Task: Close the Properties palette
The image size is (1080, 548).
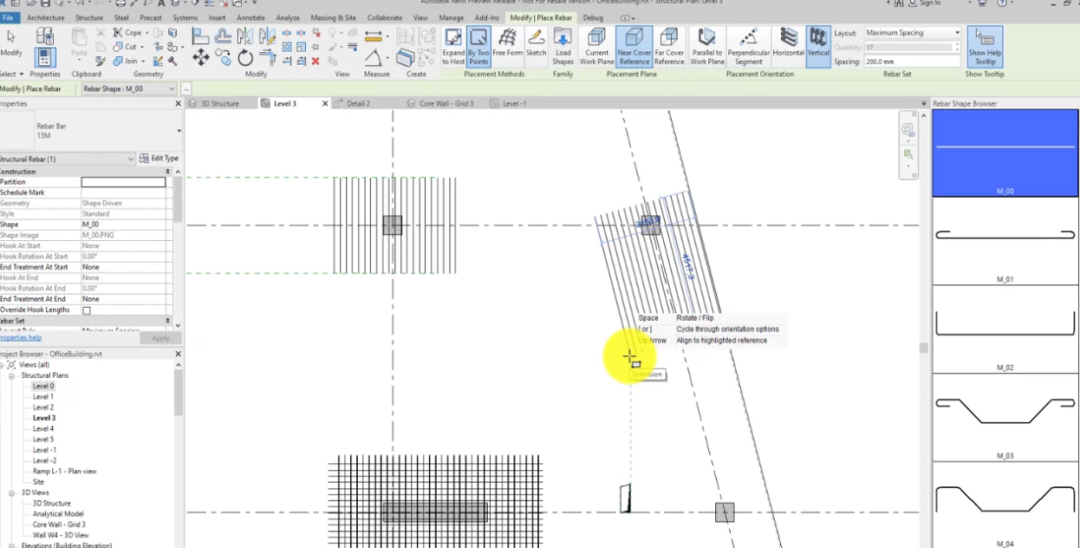Action: coord(178,104)
